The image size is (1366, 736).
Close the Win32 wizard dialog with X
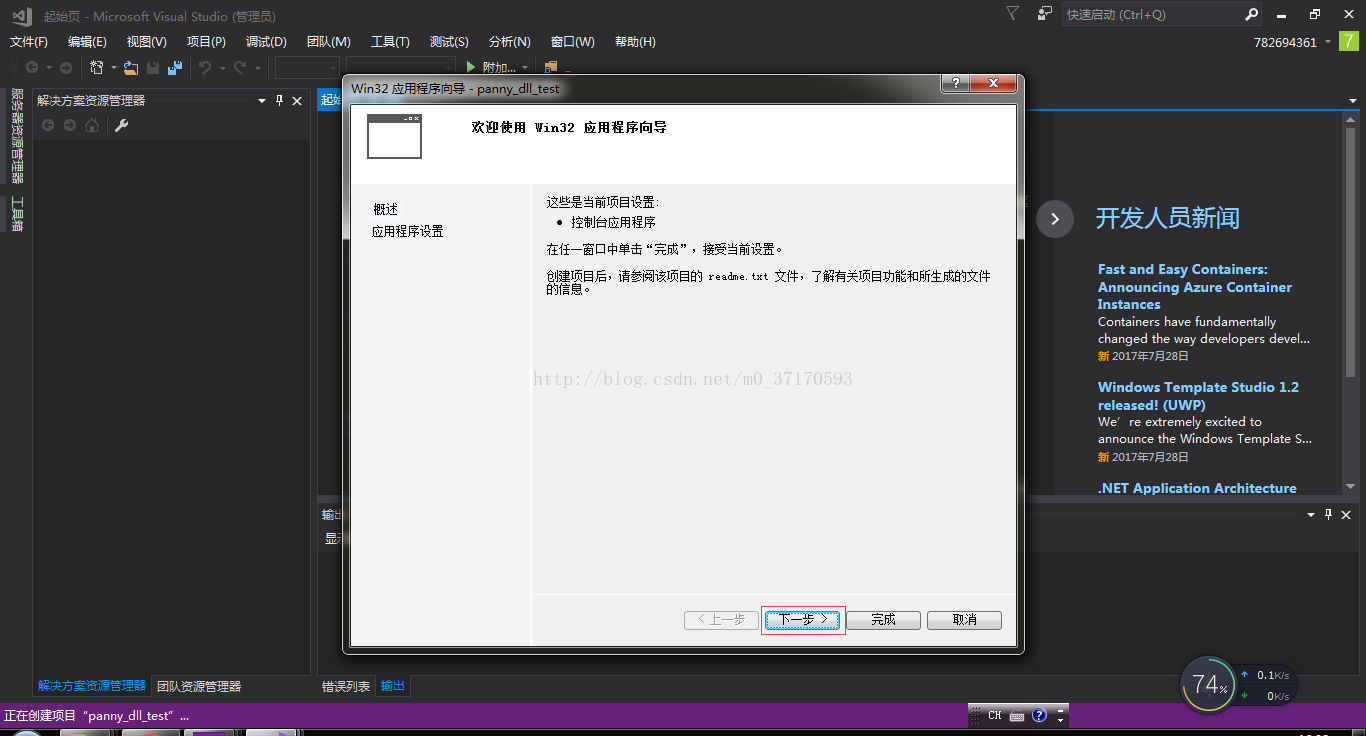pyautogui.click(x=994, y=84)
